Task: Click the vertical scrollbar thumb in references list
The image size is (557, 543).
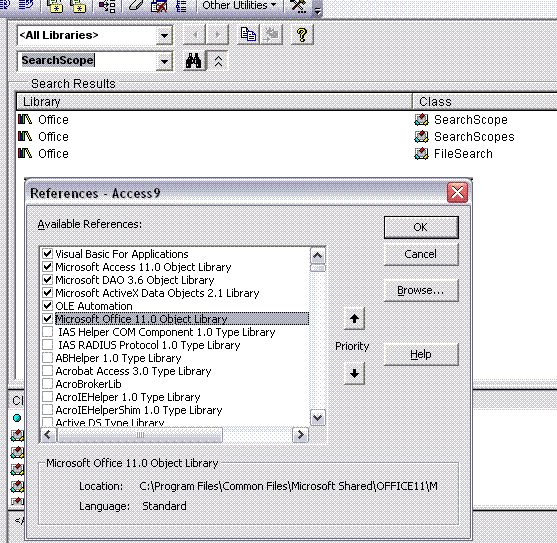Action: coord(318,268)
